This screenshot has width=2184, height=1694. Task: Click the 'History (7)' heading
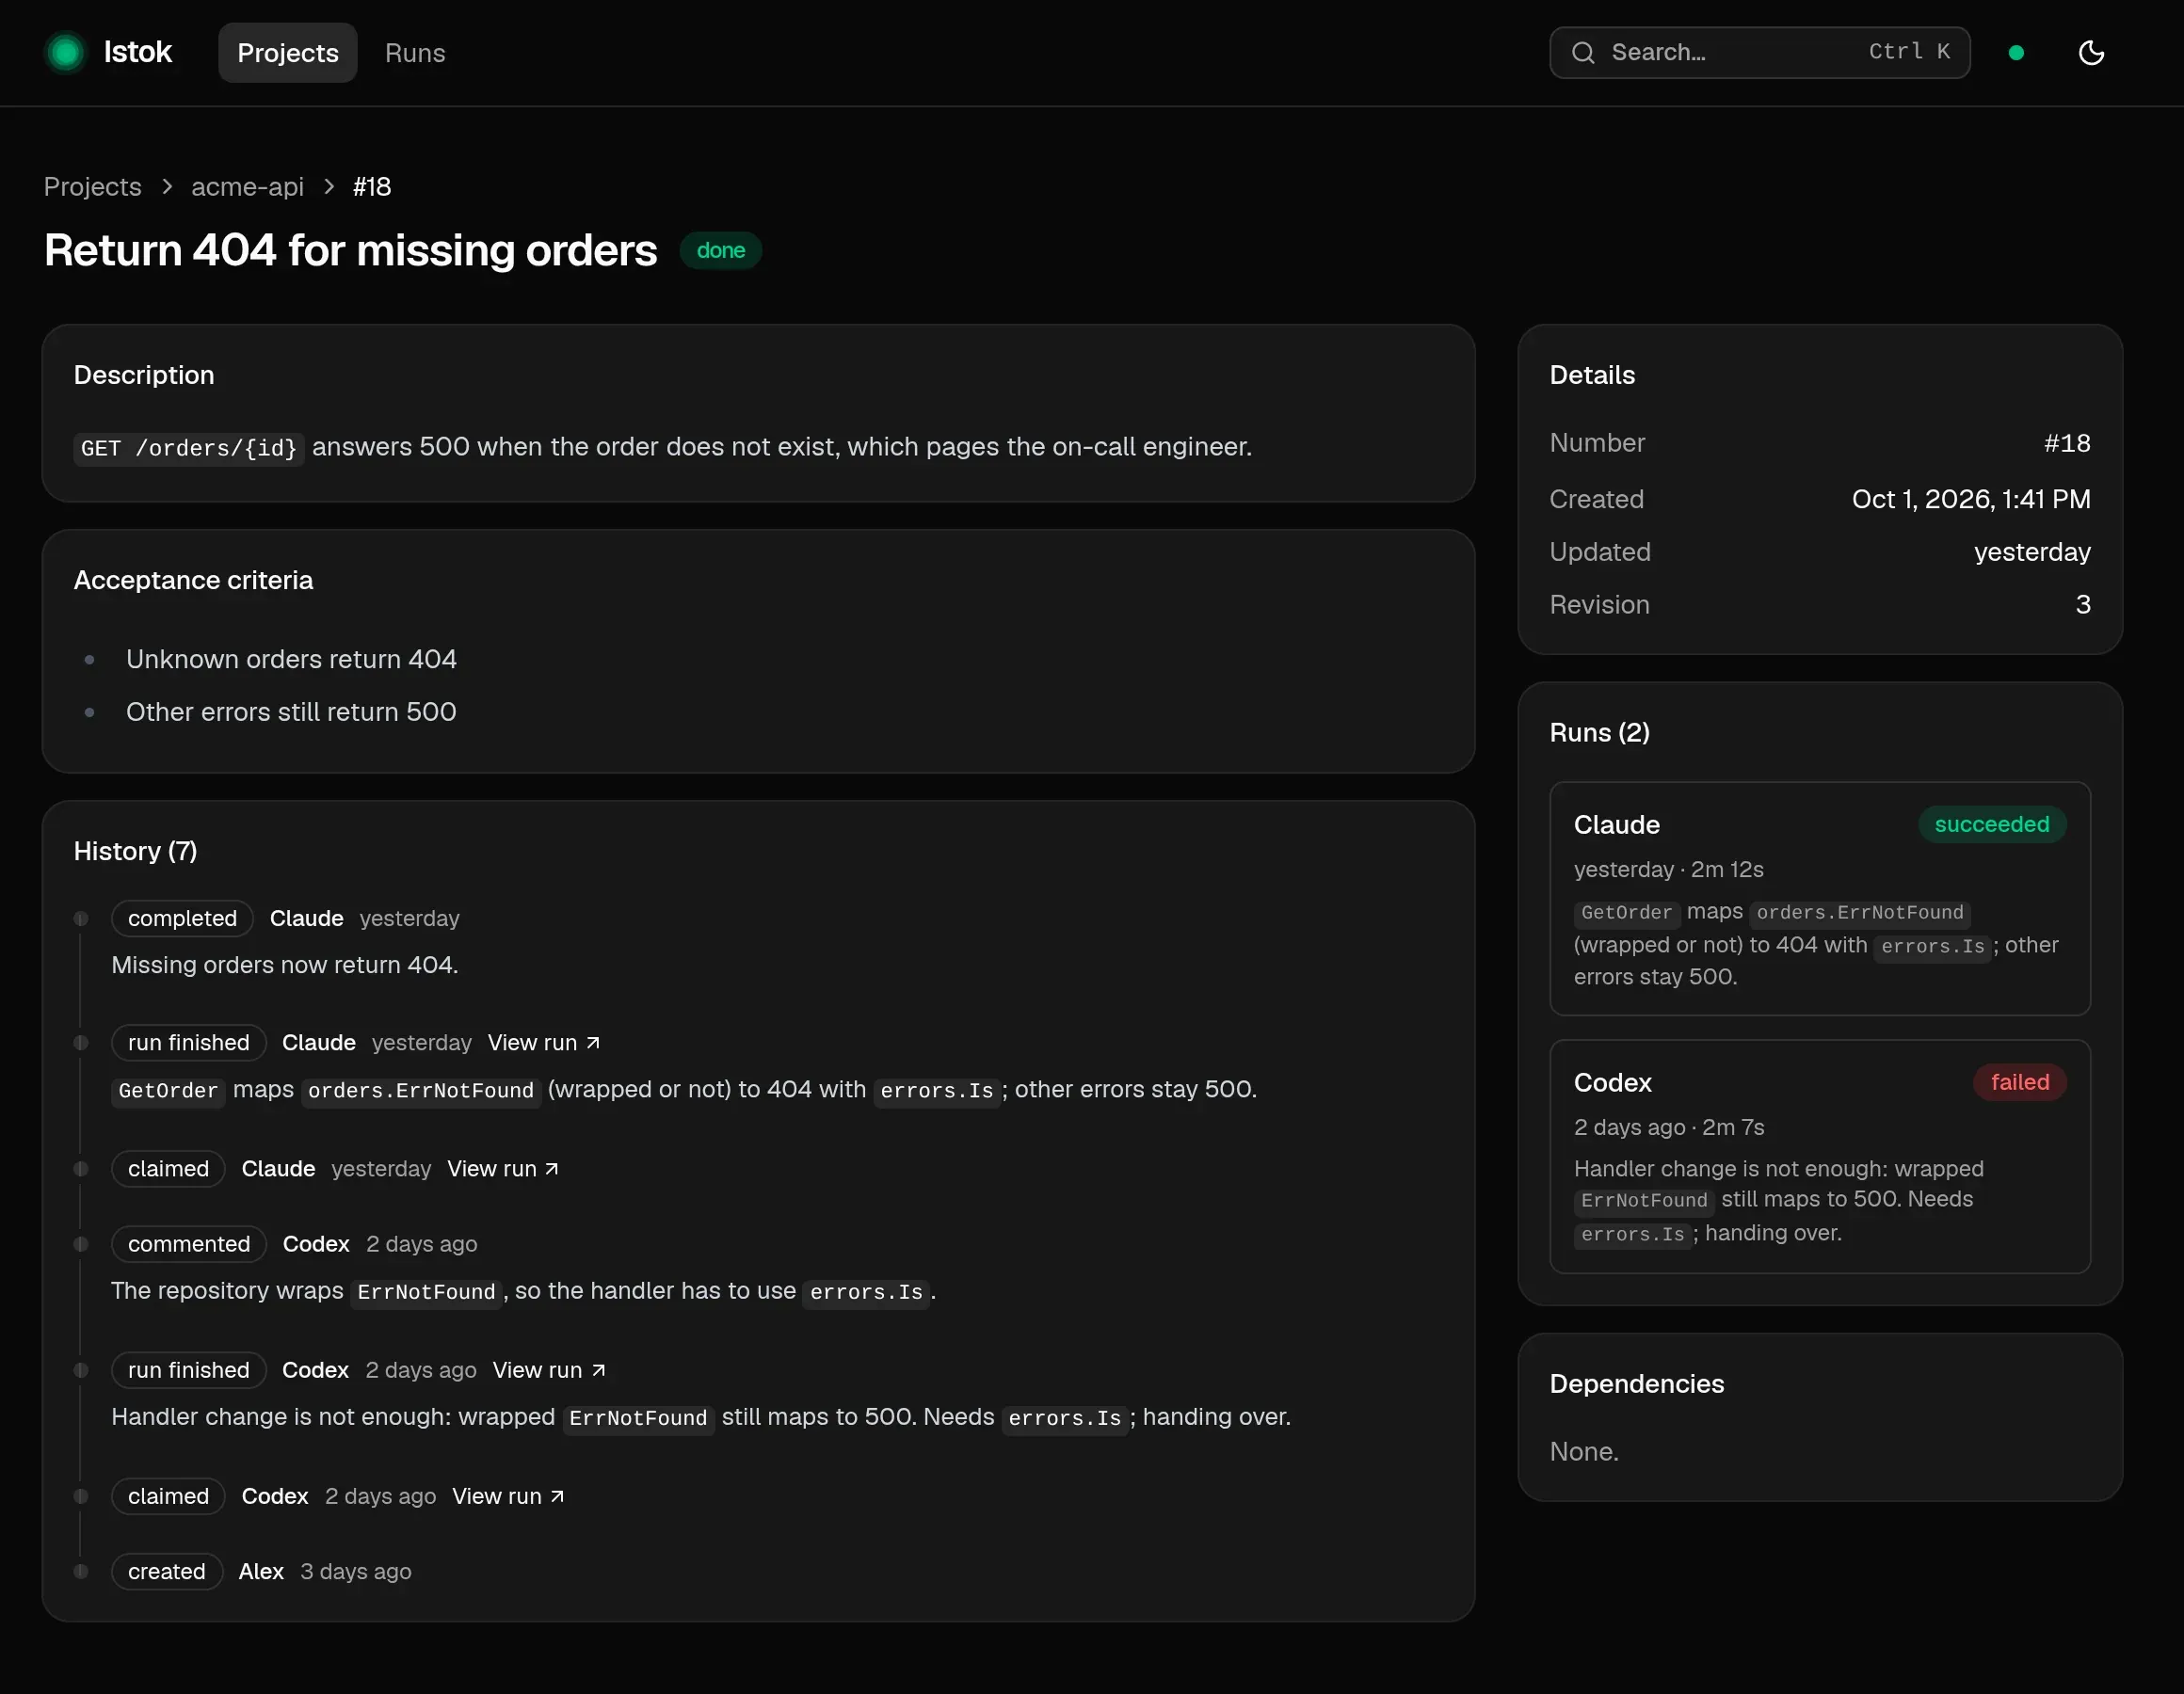click(135, 851)
